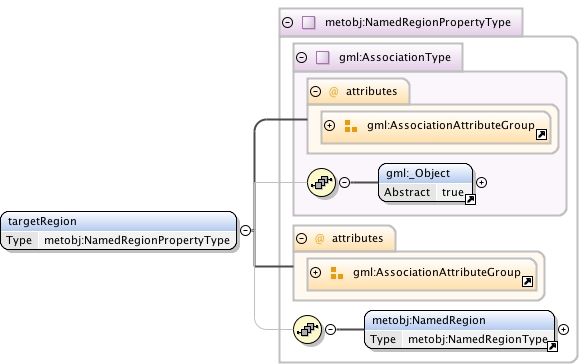Screen dimensions: 579x364
Task: Collapse the sequence next to metobj:NamedRegion
Action: (330, 329)
